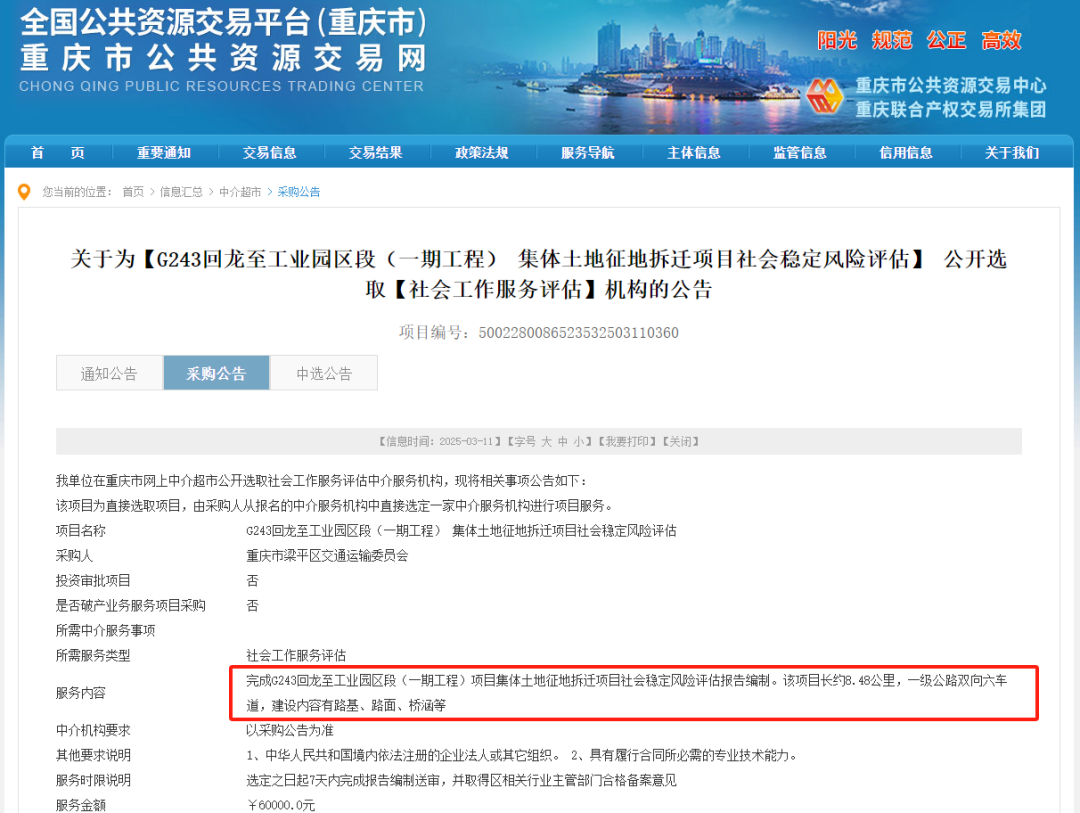Click the 重庆市公共资源交易网 site title

tap(223, 59)
